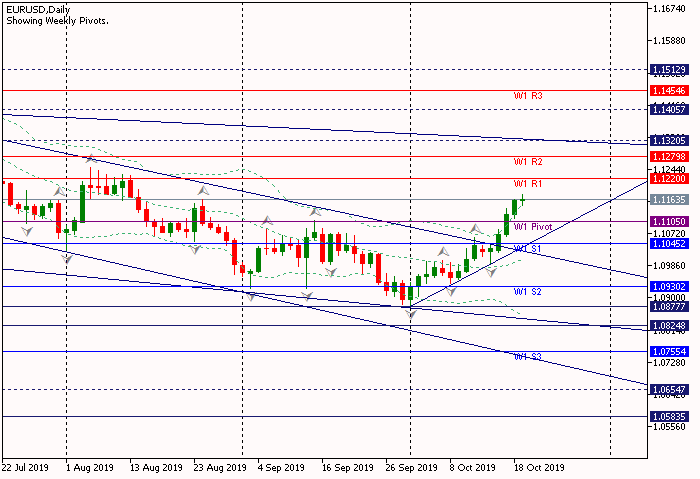Click the black 1.15129 price tag

pos(667,70)
